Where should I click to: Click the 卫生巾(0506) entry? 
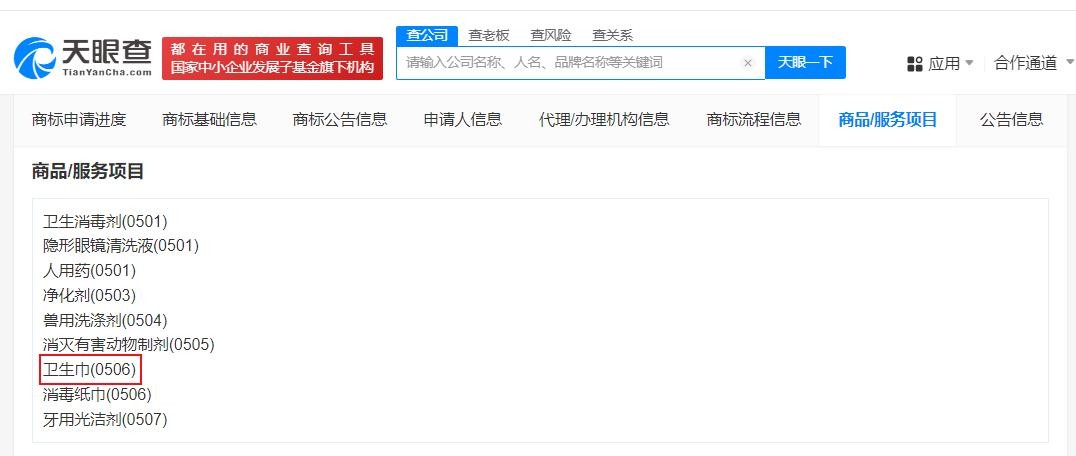91,370
